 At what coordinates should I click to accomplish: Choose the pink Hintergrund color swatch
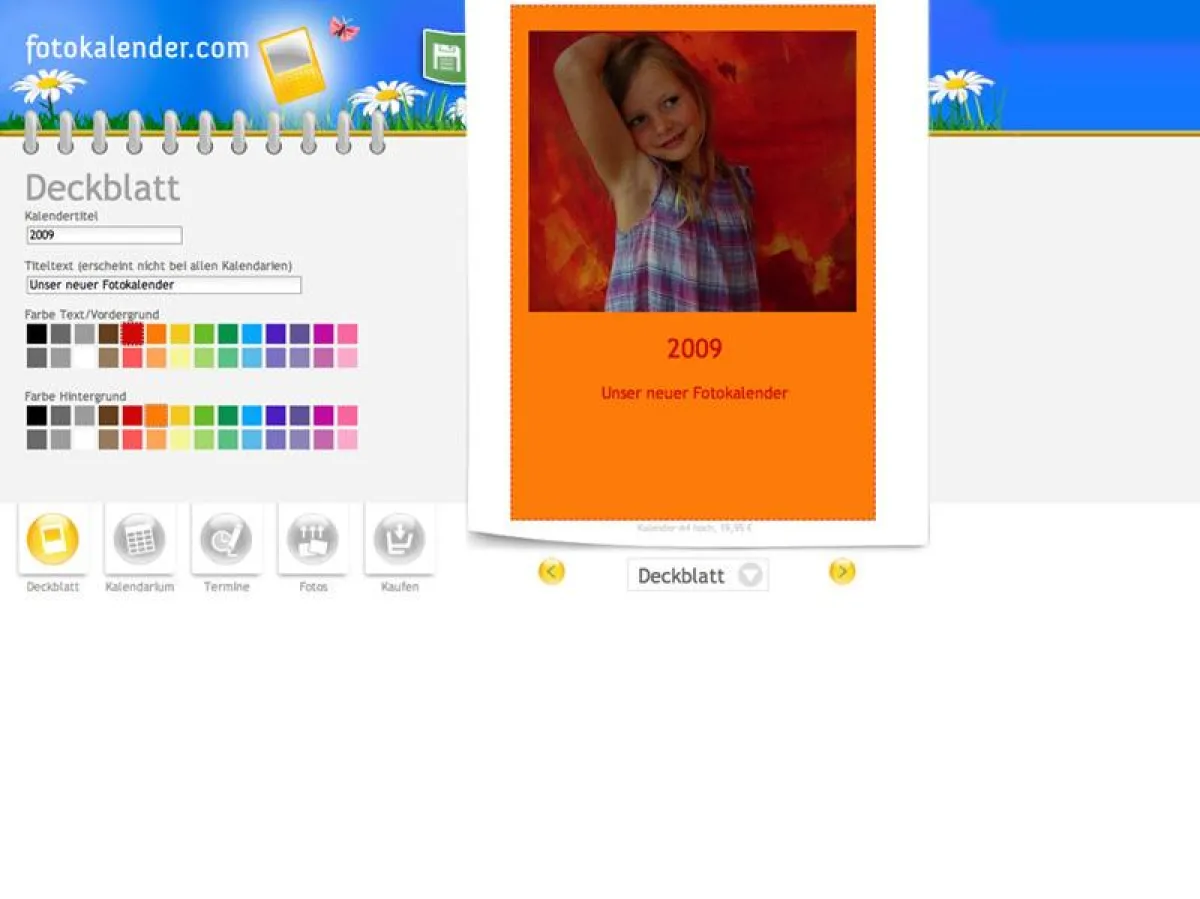[347, 415]
